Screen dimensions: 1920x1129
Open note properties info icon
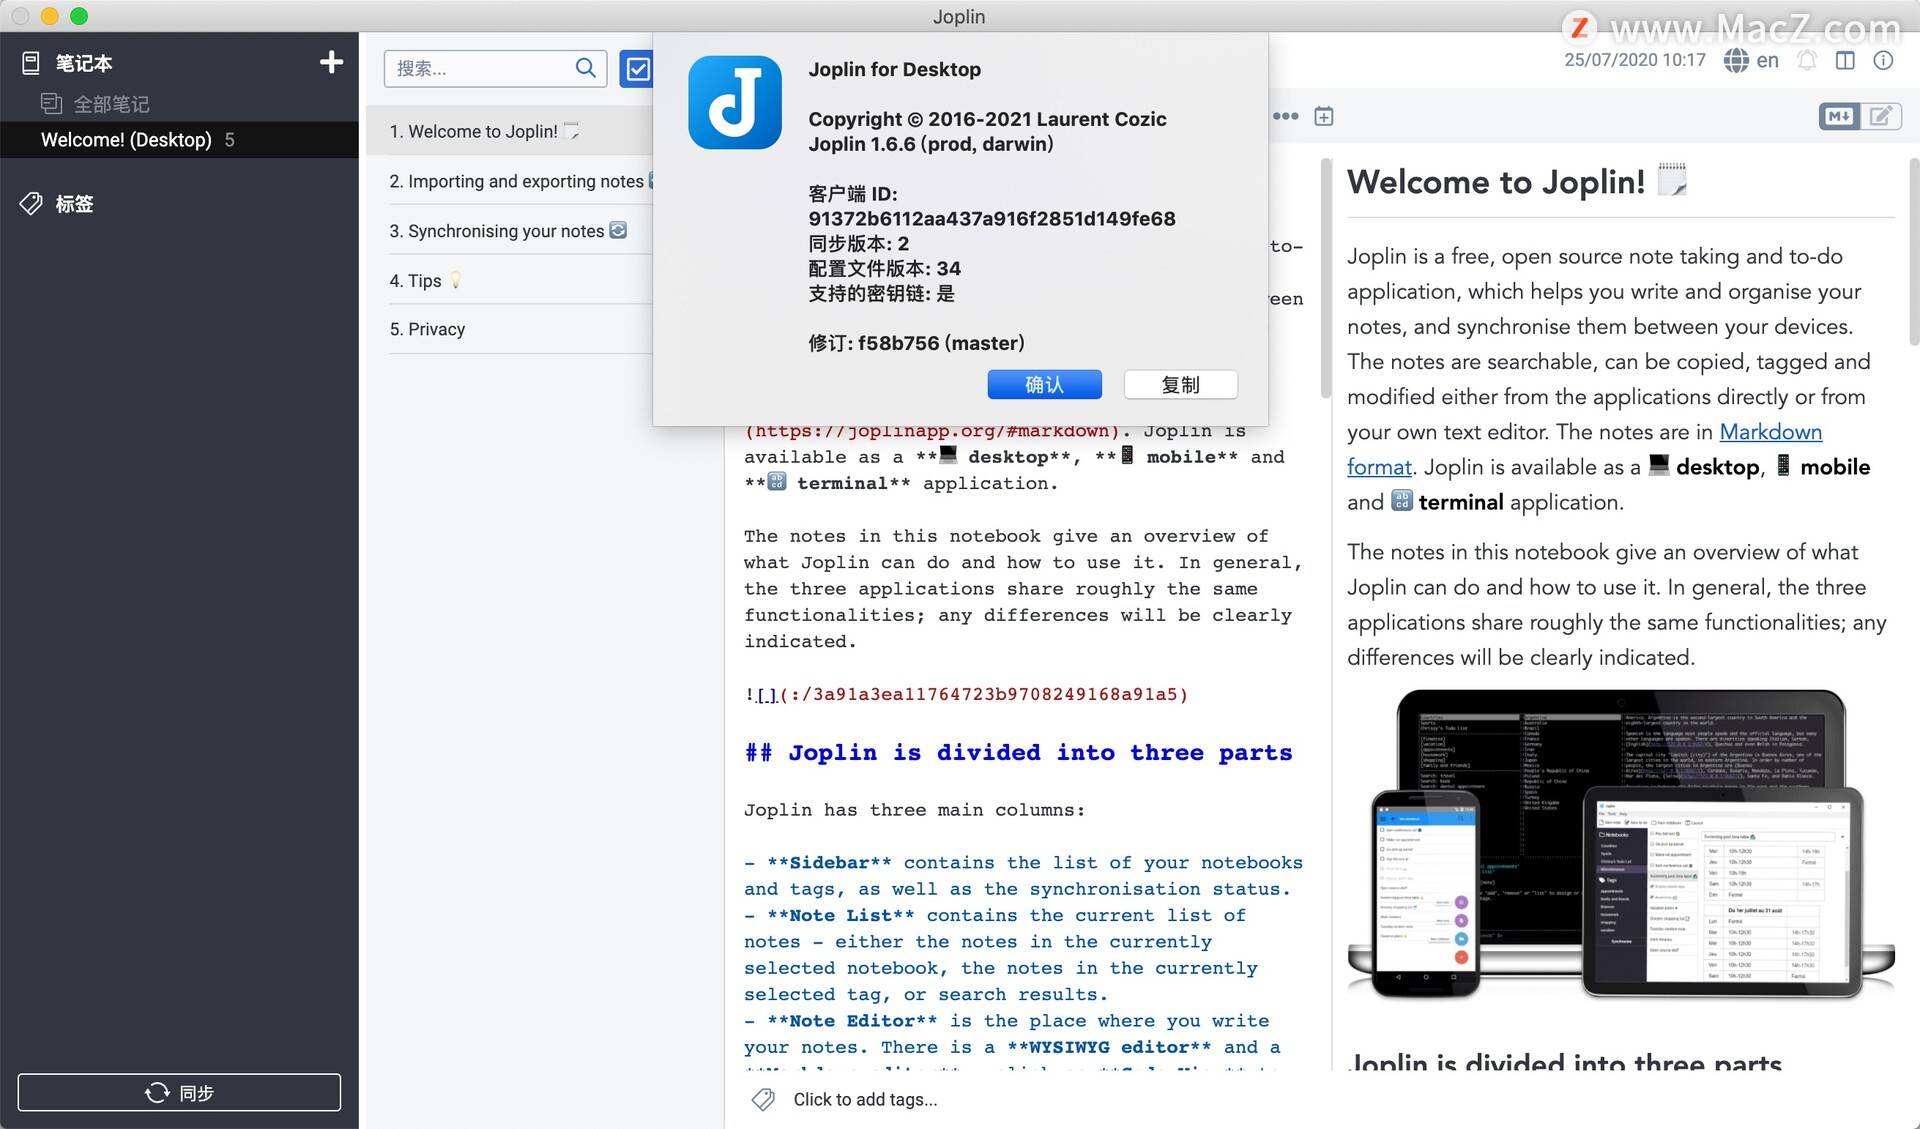[1883, 60]
